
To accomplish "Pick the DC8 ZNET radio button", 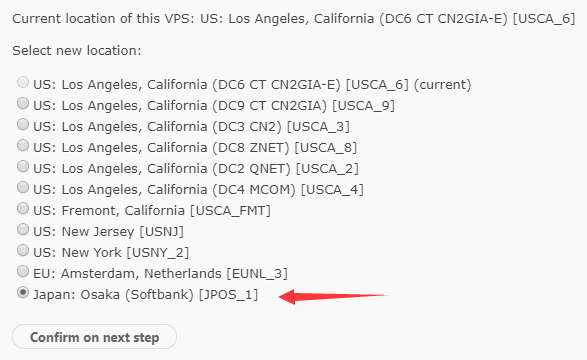I will click(x=23, y=145).
